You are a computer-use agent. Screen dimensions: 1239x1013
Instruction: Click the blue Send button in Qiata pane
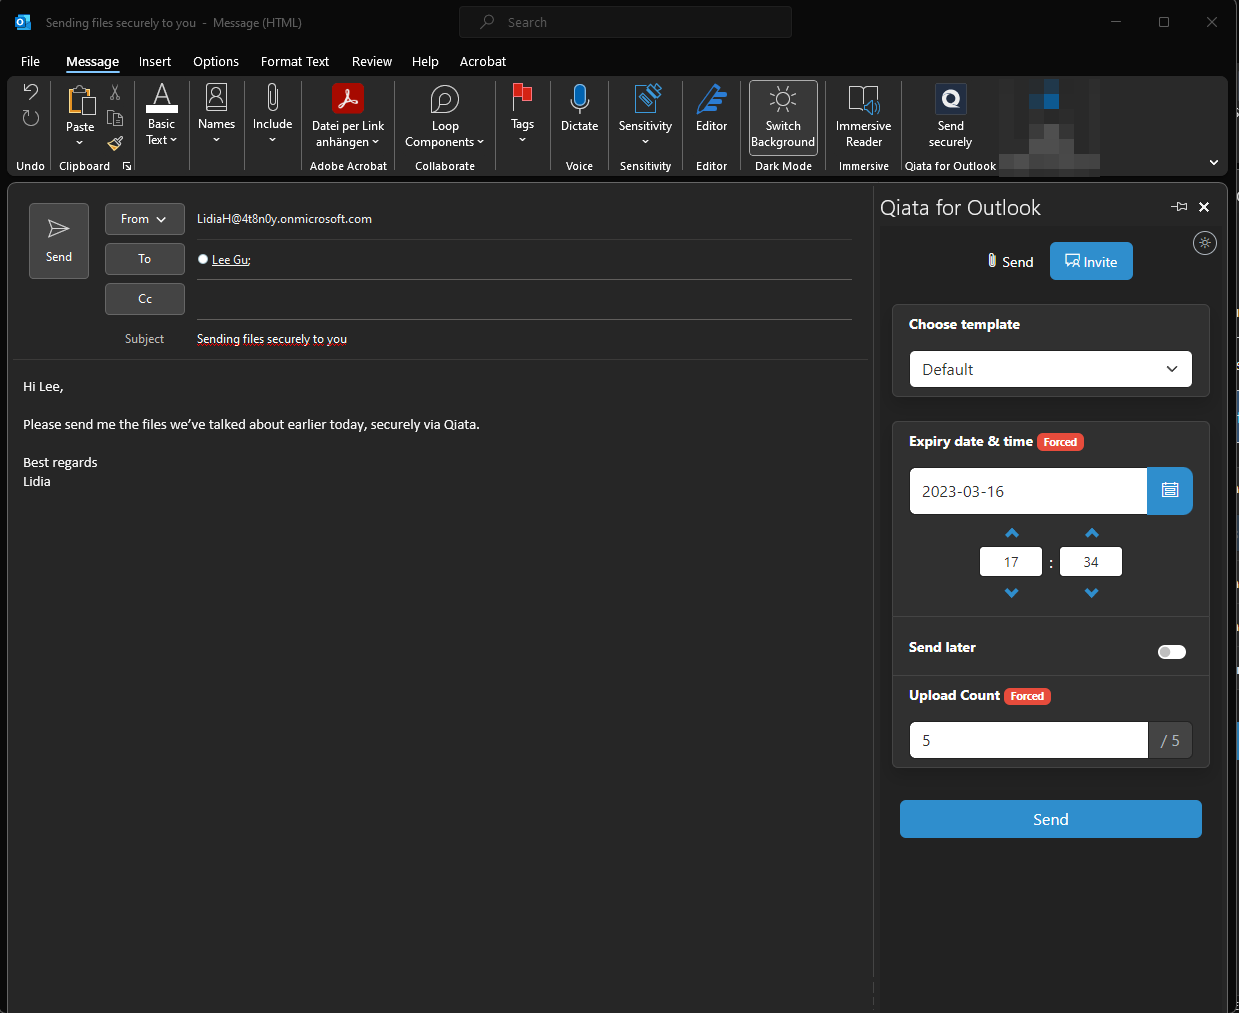pyautogui.click(x=1050, y=819)
